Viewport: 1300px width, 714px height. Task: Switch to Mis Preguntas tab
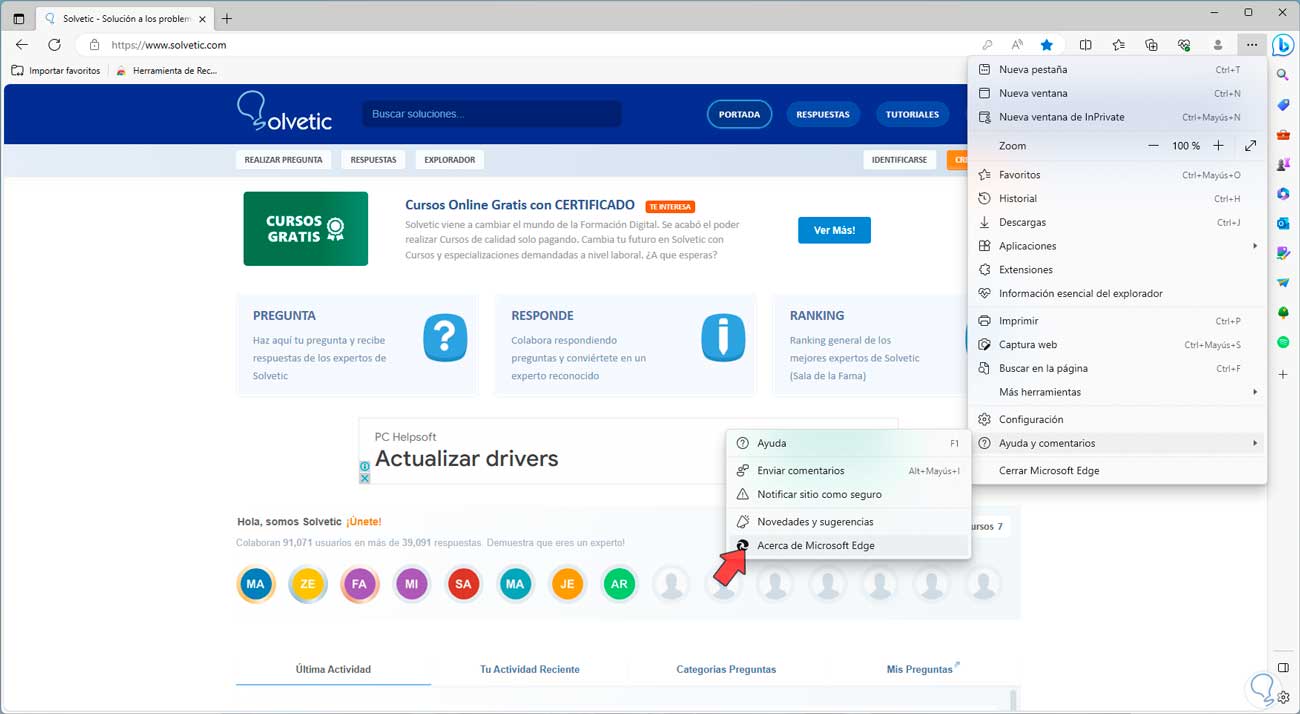click(x=922, y=669)
